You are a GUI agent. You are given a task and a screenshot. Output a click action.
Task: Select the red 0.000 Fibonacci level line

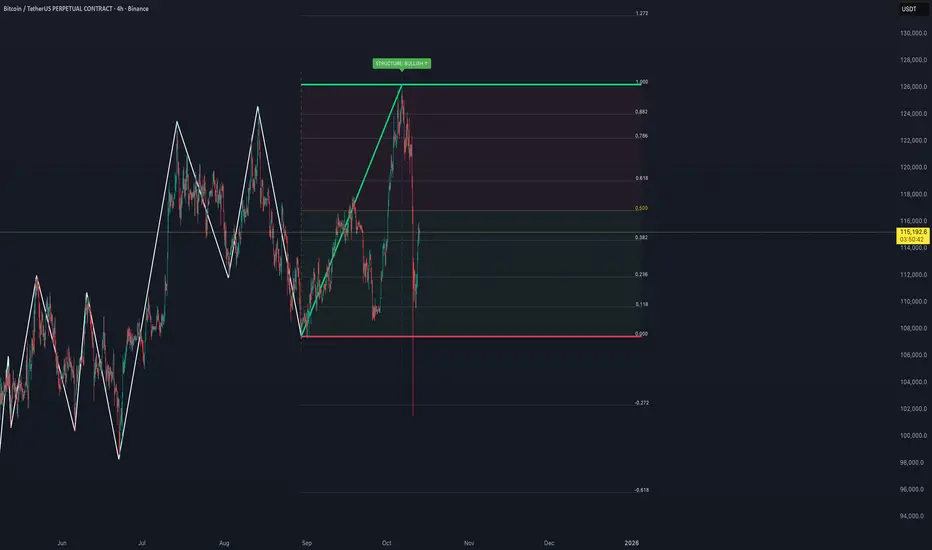point(471,337)
